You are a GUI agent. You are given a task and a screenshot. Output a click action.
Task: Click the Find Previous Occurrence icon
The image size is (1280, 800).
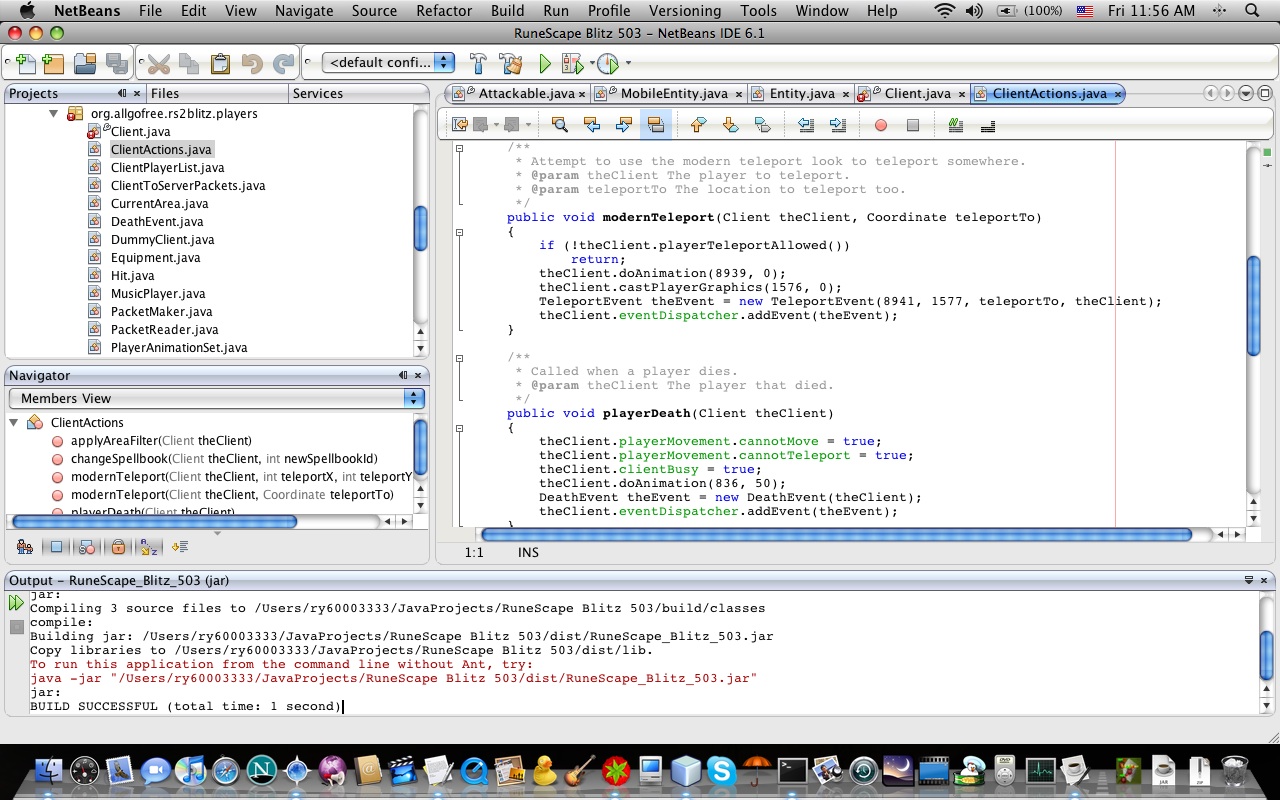pyautogui.click(x=591, y=125)
